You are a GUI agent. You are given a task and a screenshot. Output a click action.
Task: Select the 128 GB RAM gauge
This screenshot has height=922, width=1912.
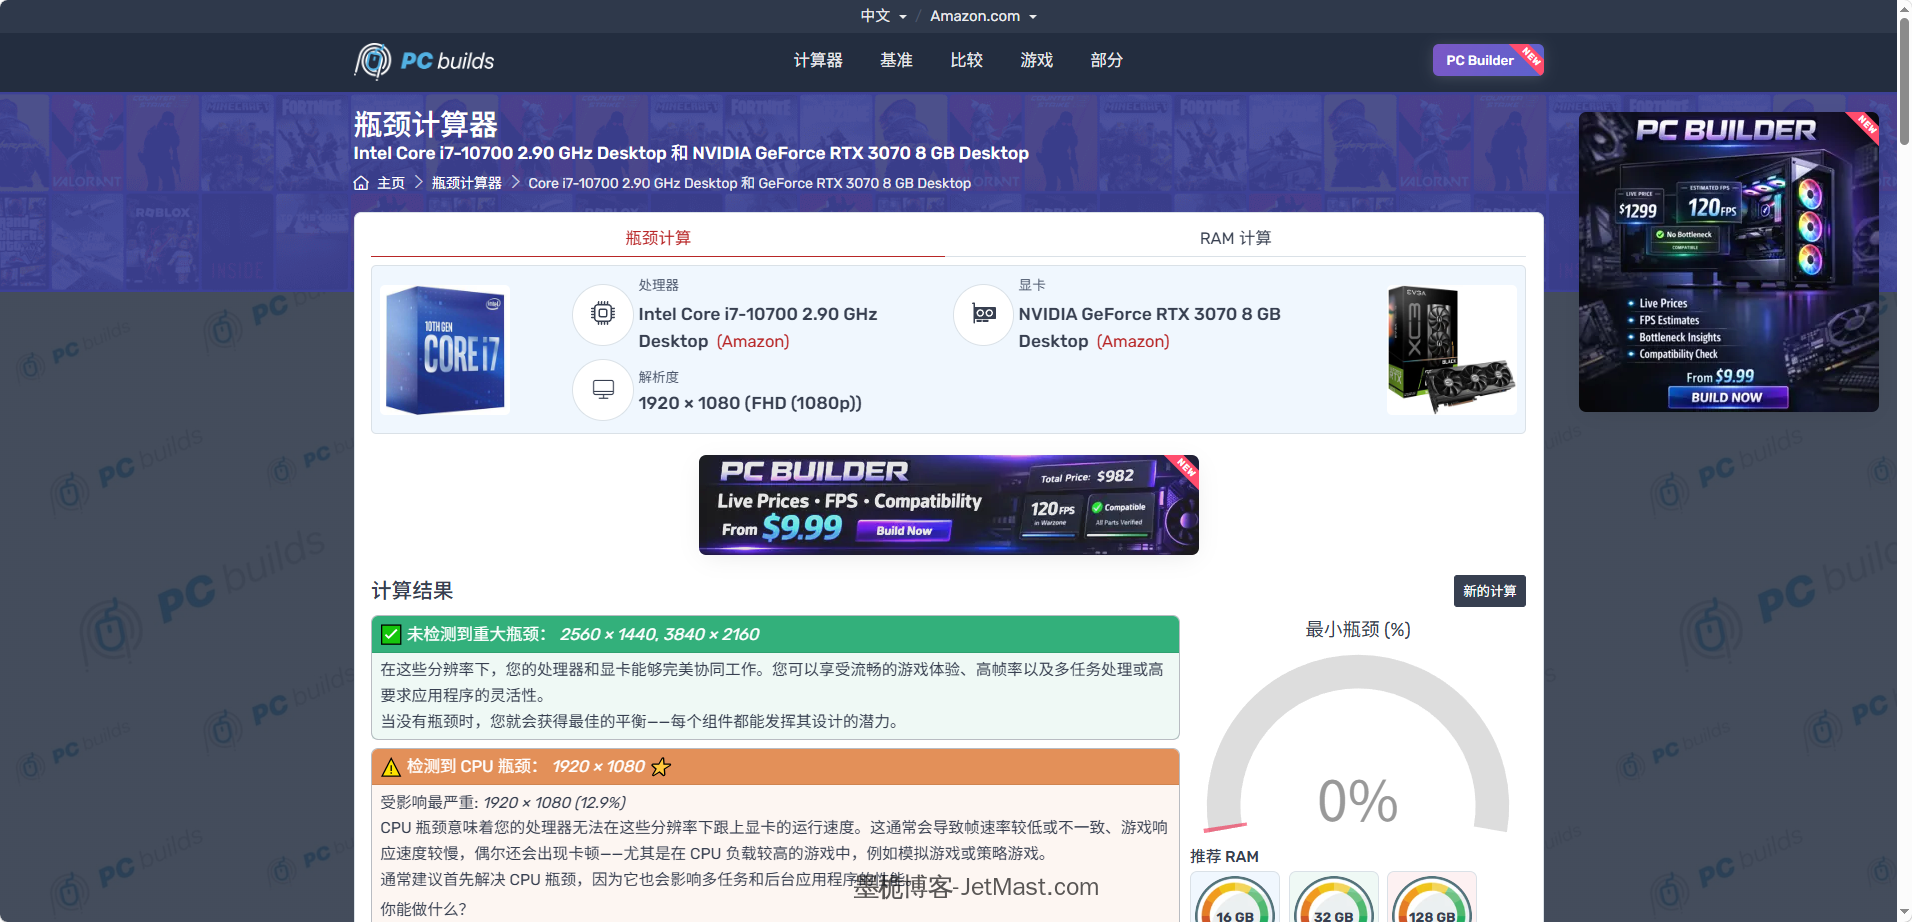coord(1432,897)
